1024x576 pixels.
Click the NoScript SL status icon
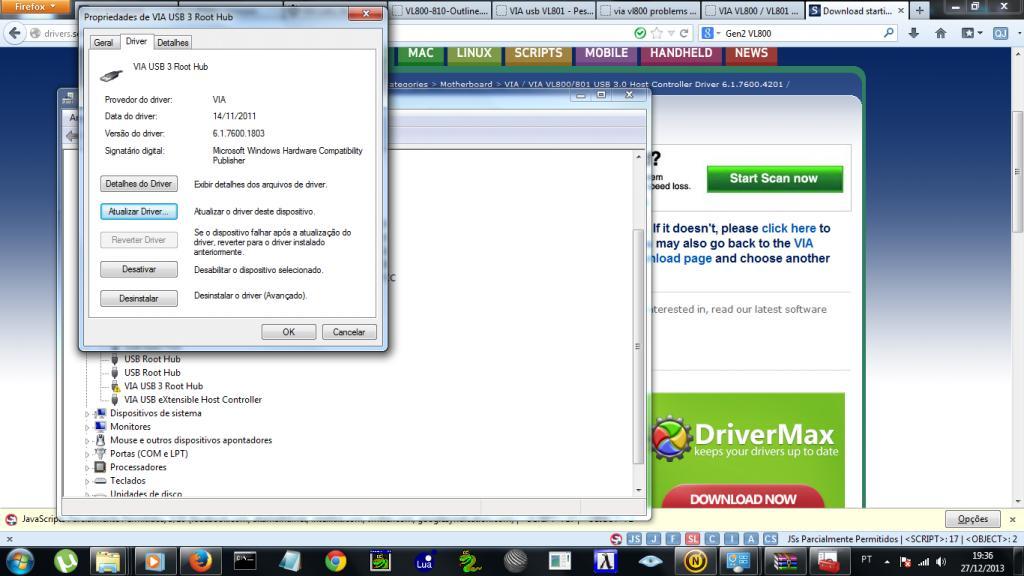click(x=692, y=539)
